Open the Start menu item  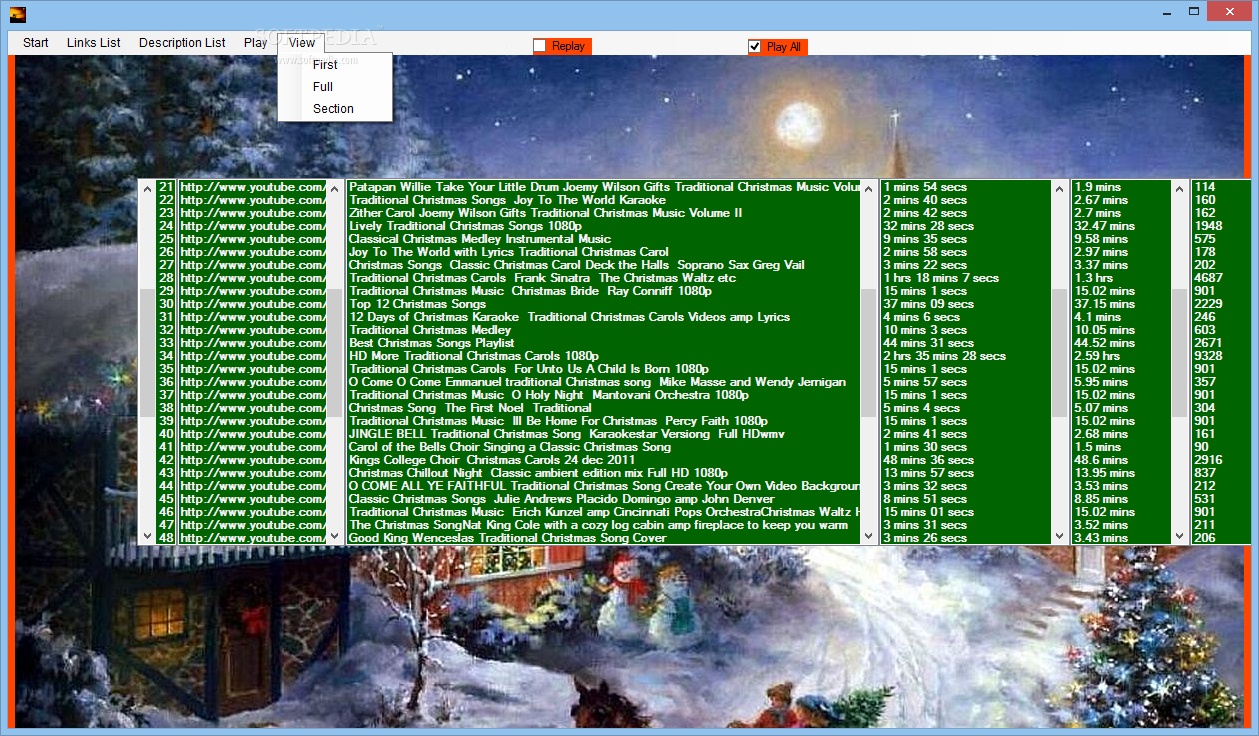[36, 43]
